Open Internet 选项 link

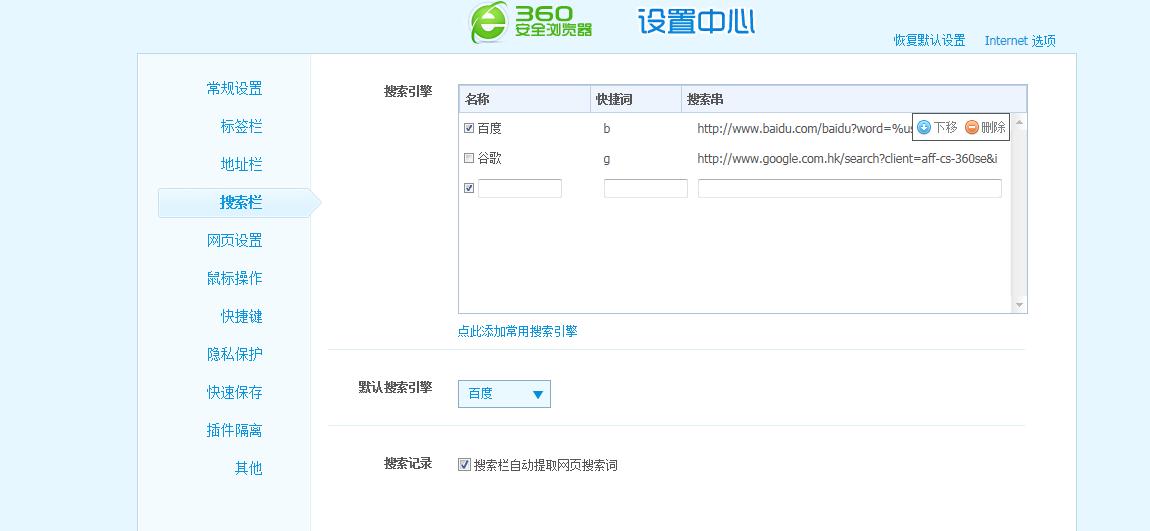(x=1019, y=41)
